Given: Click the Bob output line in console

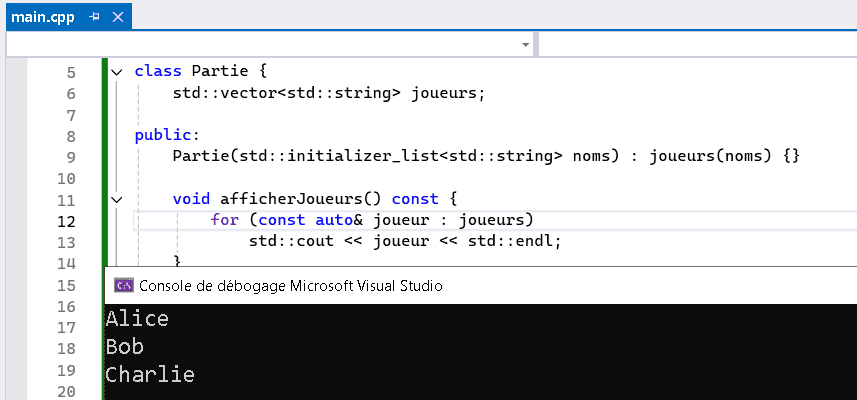Looking at the screenshot, I should tap(125, 346).
